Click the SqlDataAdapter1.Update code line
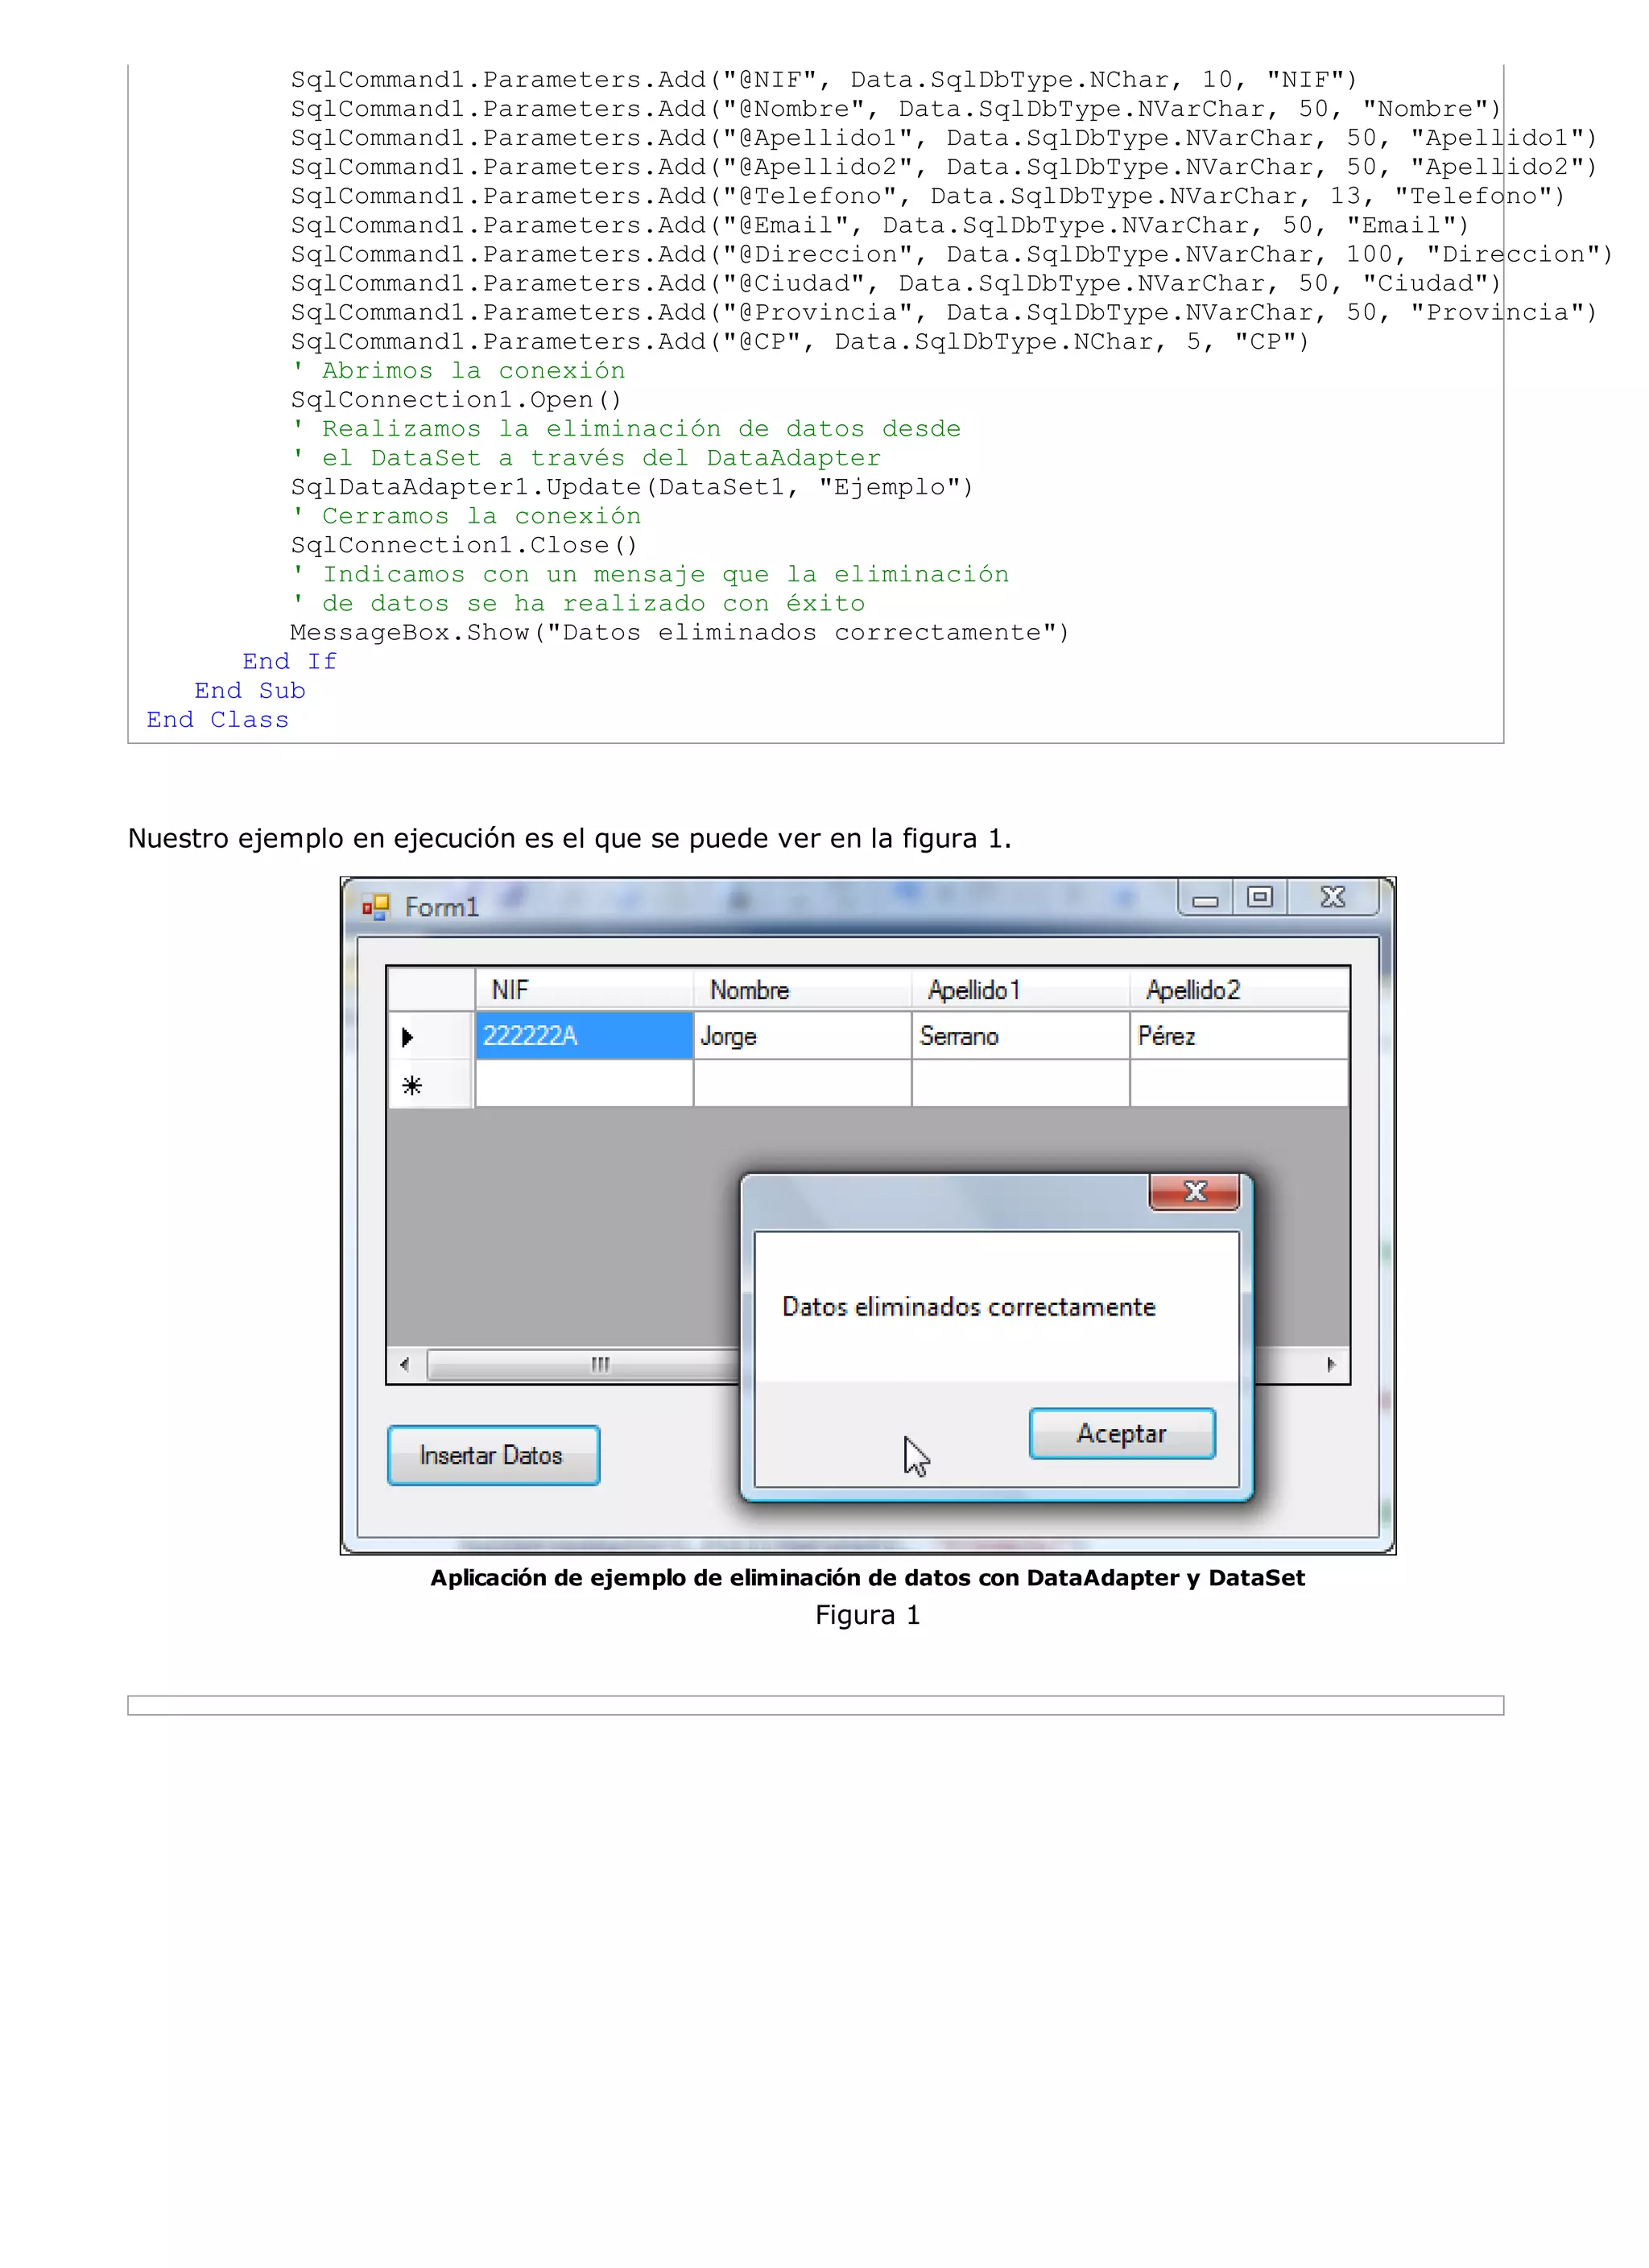The height and width of the screenshot is (2268, 1649). pyautogui.click(x=632, y=487)
